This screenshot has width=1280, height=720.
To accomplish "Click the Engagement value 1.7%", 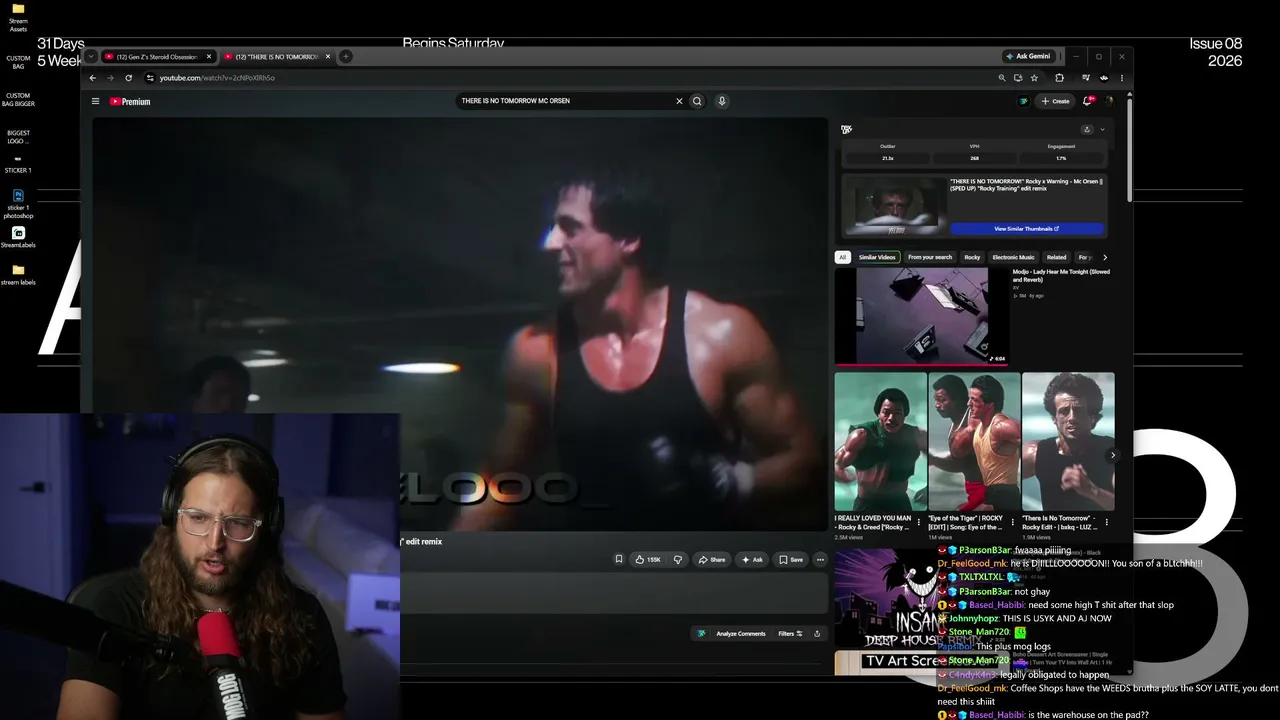I will tap(1061, 158).
